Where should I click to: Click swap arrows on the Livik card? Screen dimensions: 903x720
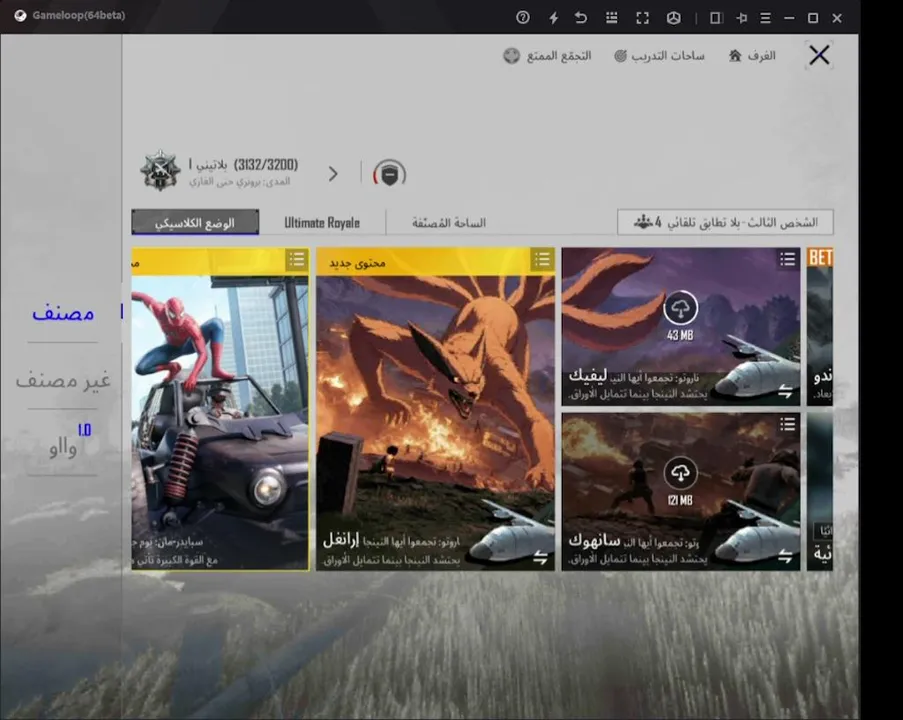point(786,392)
